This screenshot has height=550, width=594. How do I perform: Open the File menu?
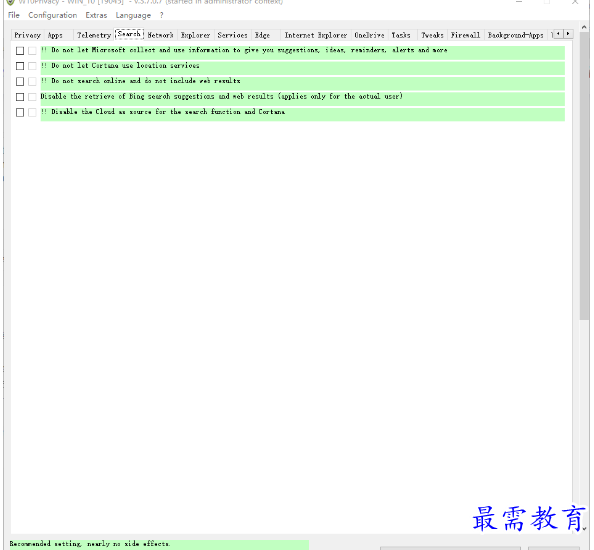click(14, 15)
